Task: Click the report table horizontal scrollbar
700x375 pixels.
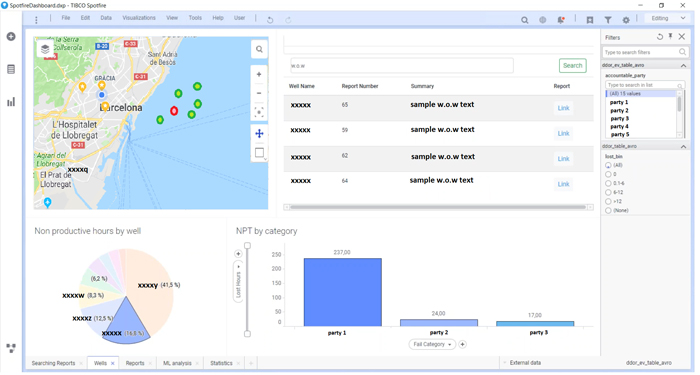Action: (x=438, y=207)
